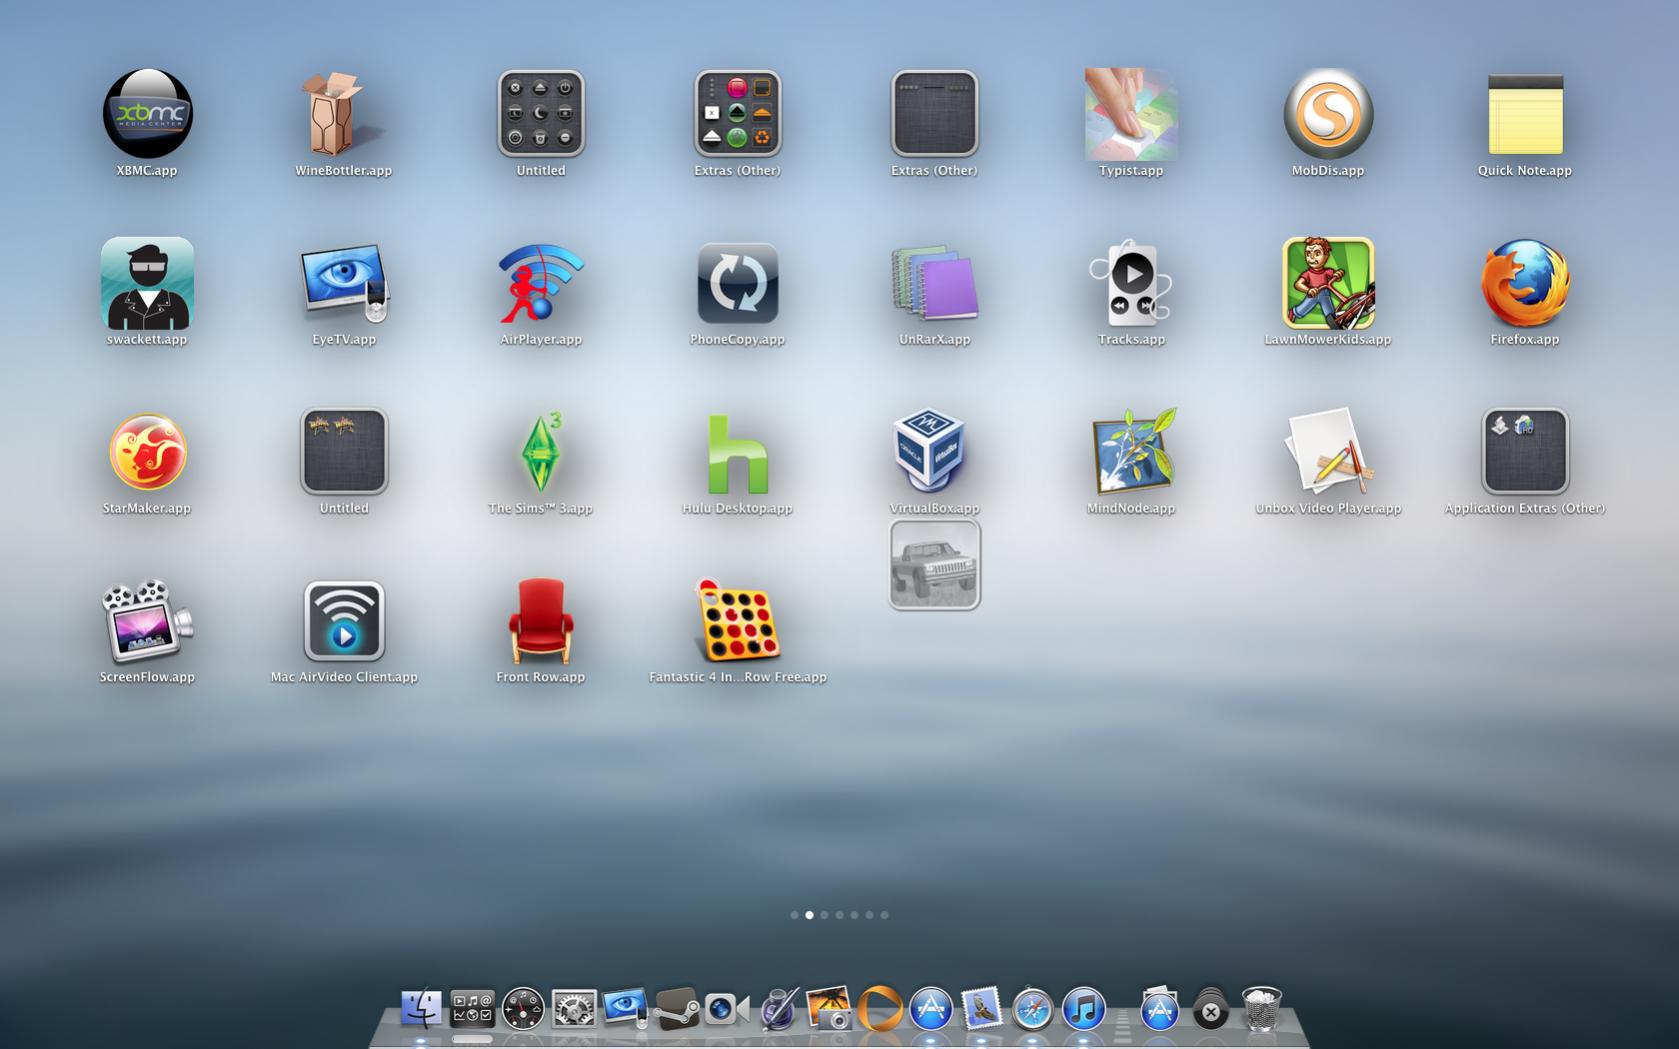The width and height of the screenshot is (1679, 1049).
Task: Open StarMaker.app
Action: coord(147,452)
